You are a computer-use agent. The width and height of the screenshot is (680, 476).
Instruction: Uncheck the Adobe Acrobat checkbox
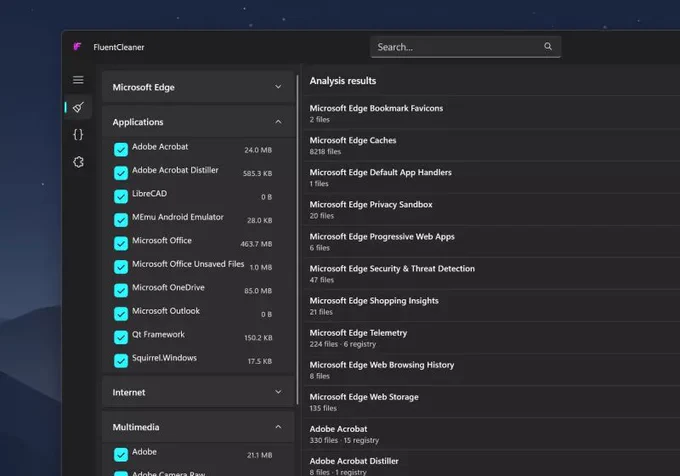(121, 150)
